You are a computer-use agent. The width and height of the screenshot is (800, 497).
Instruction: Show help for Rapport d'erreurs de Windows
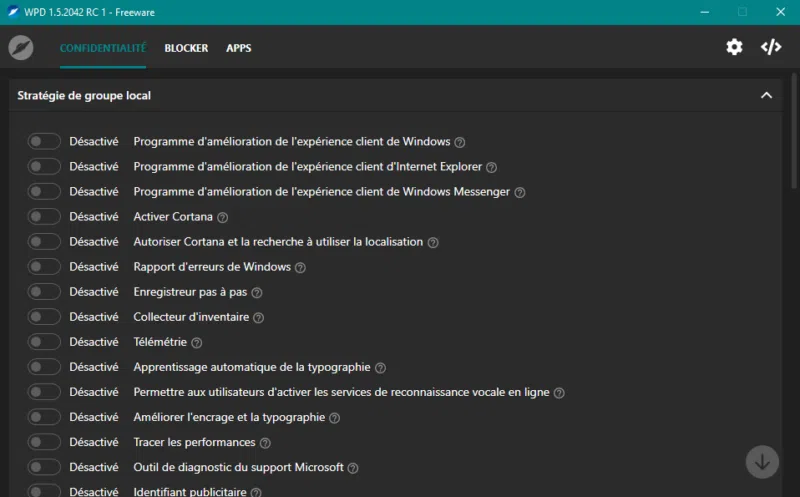tap(301, 267)
